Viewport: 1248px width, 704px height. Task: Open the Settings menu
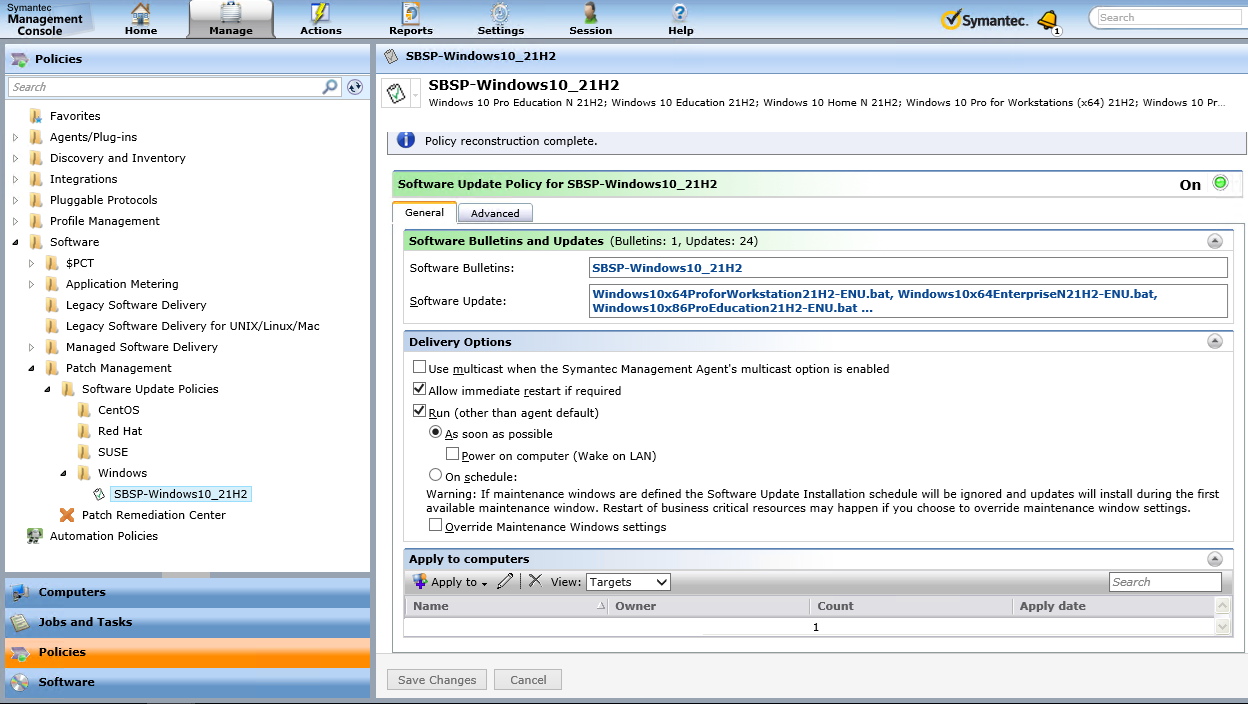(x=501, y=19)
